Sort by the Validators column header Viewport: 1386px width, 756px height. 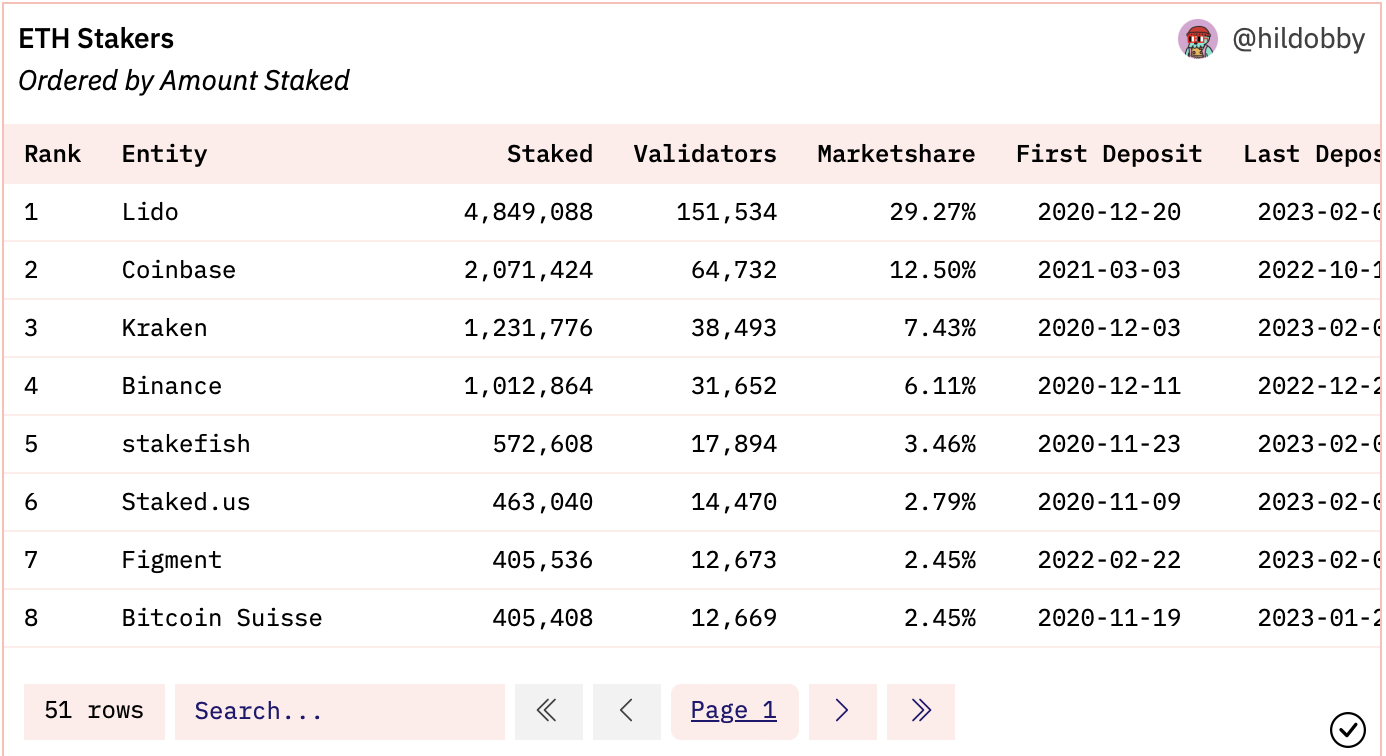(x=705, y=154)
